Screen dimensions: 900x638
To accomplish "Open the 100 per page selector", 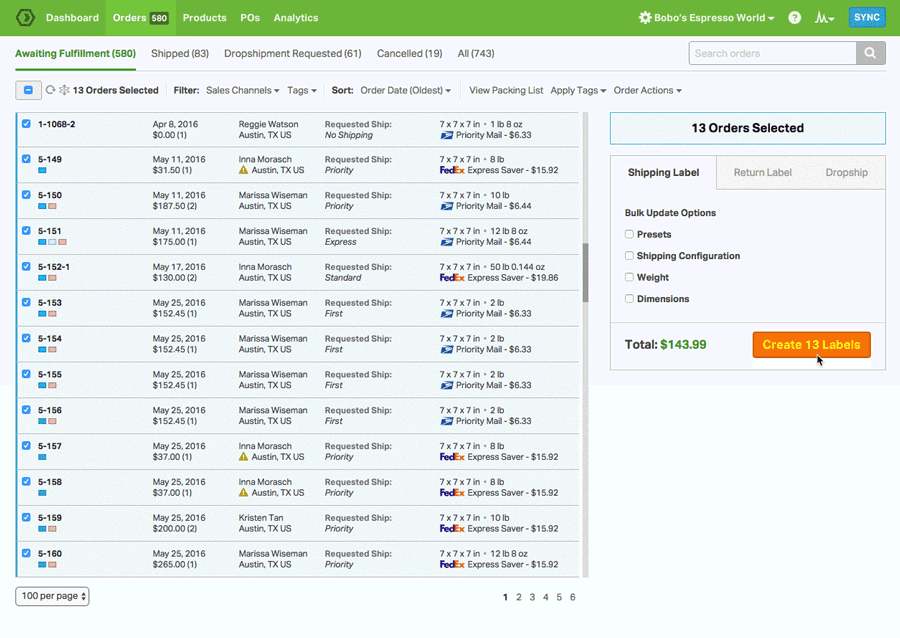I will pyautogui.click(x=52, y=595).
